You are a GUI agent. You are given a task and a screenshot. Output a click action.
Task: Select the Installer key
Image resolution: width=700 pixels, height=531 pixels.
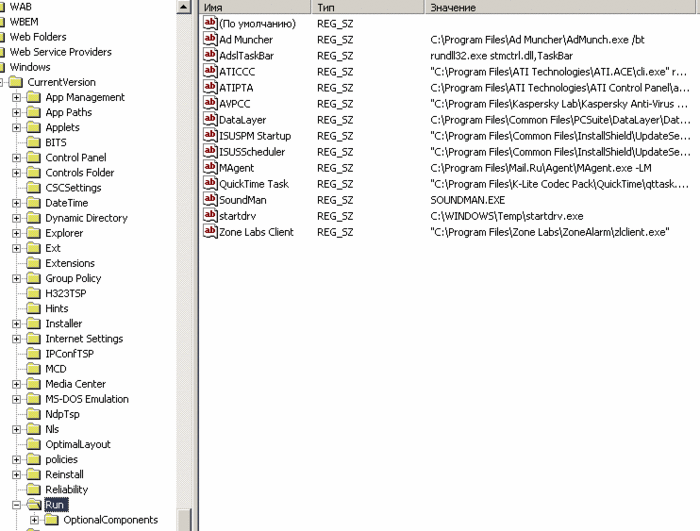click(63, 323)
